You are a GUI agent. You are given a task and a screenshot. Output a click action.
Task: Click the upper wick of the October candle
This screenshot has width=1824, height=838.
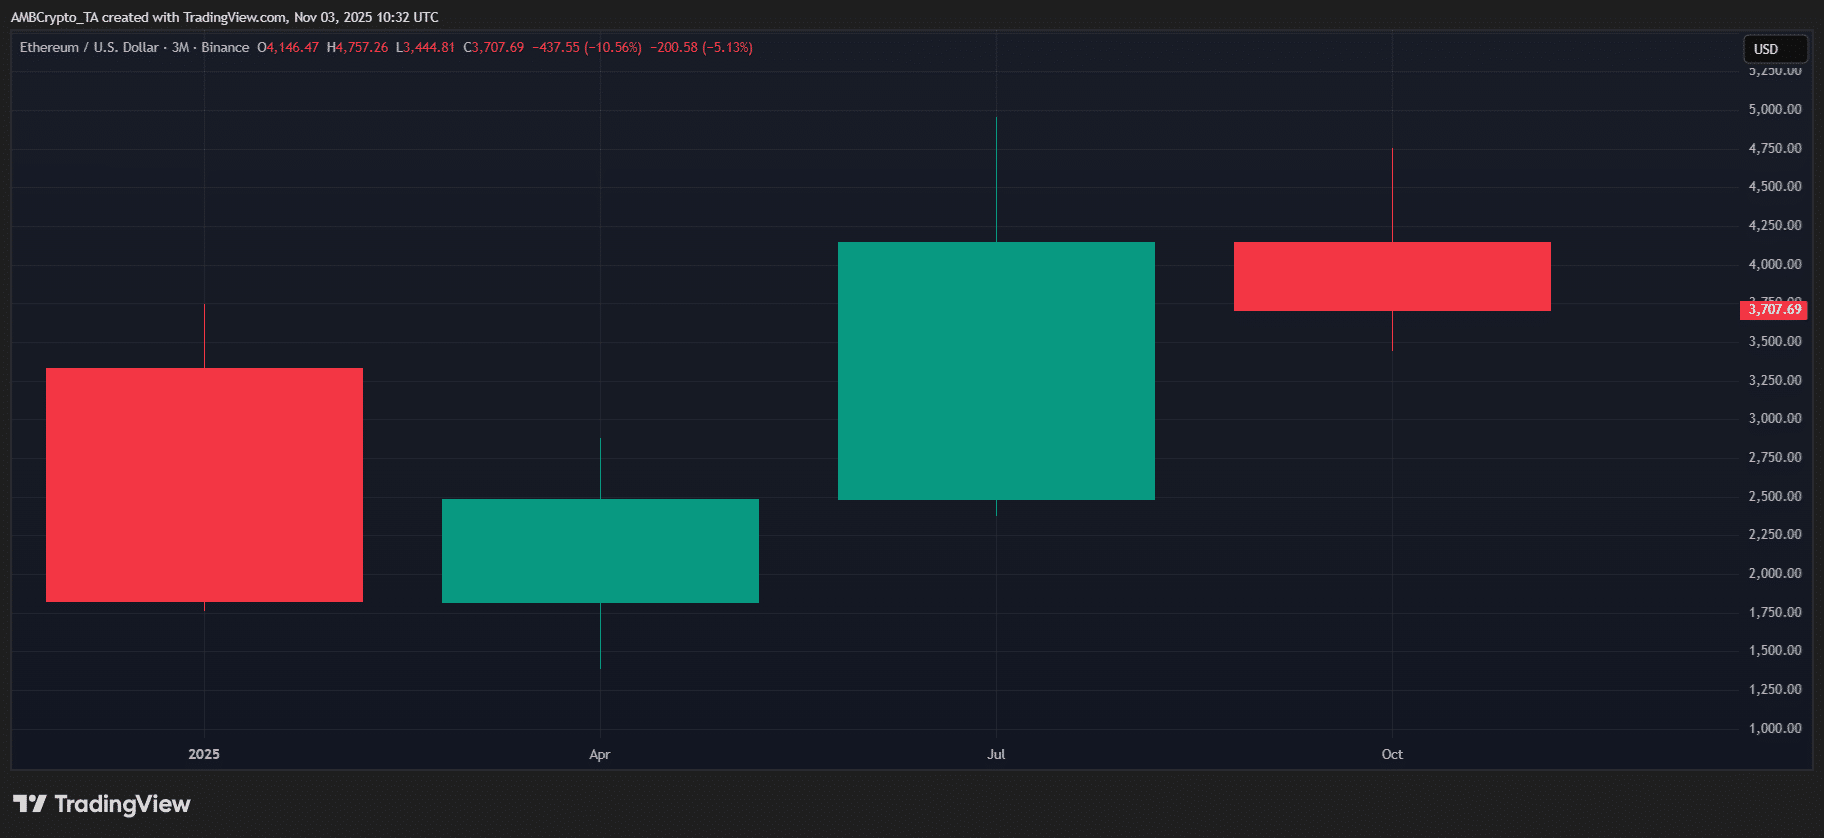[1392, 195]
